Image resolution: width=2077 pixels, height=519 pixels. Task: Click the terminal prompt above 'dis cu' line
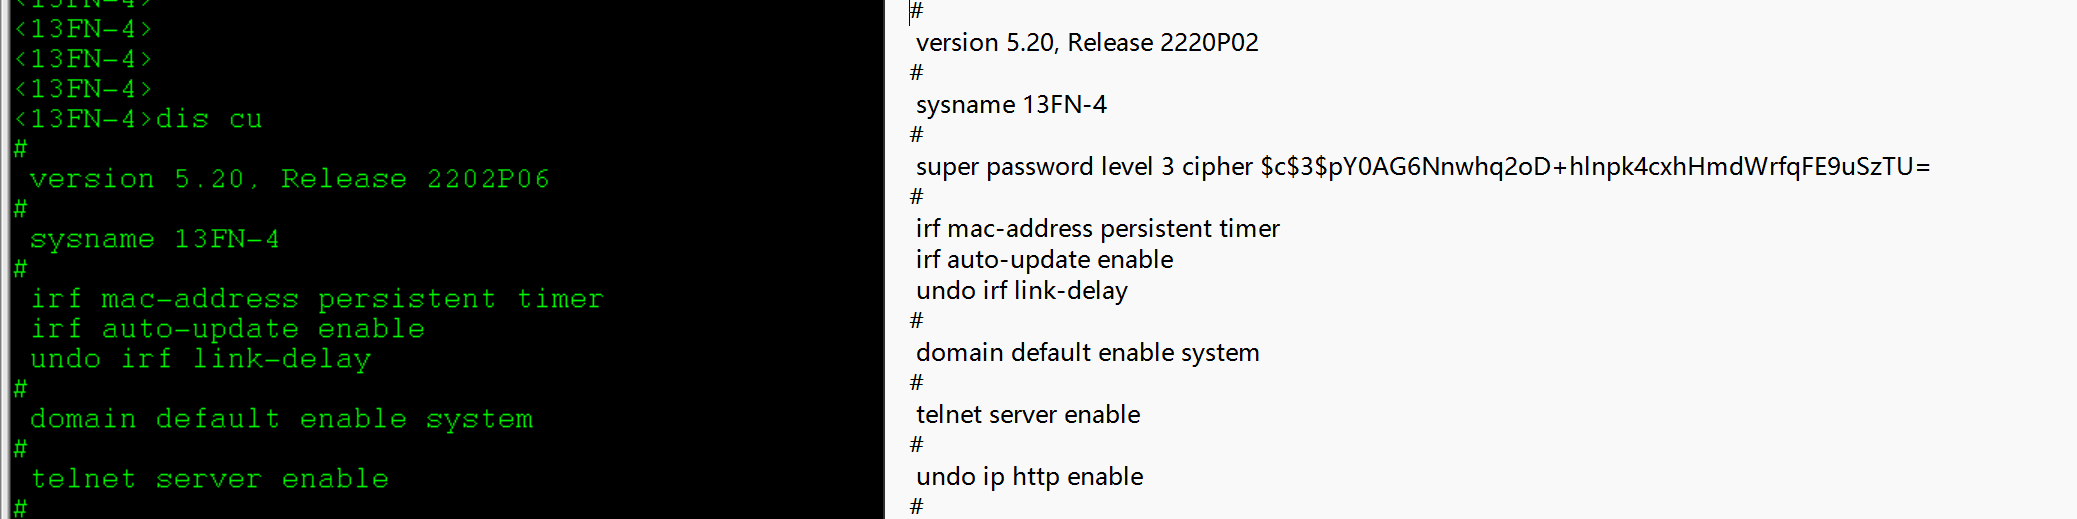click(82, 89)
